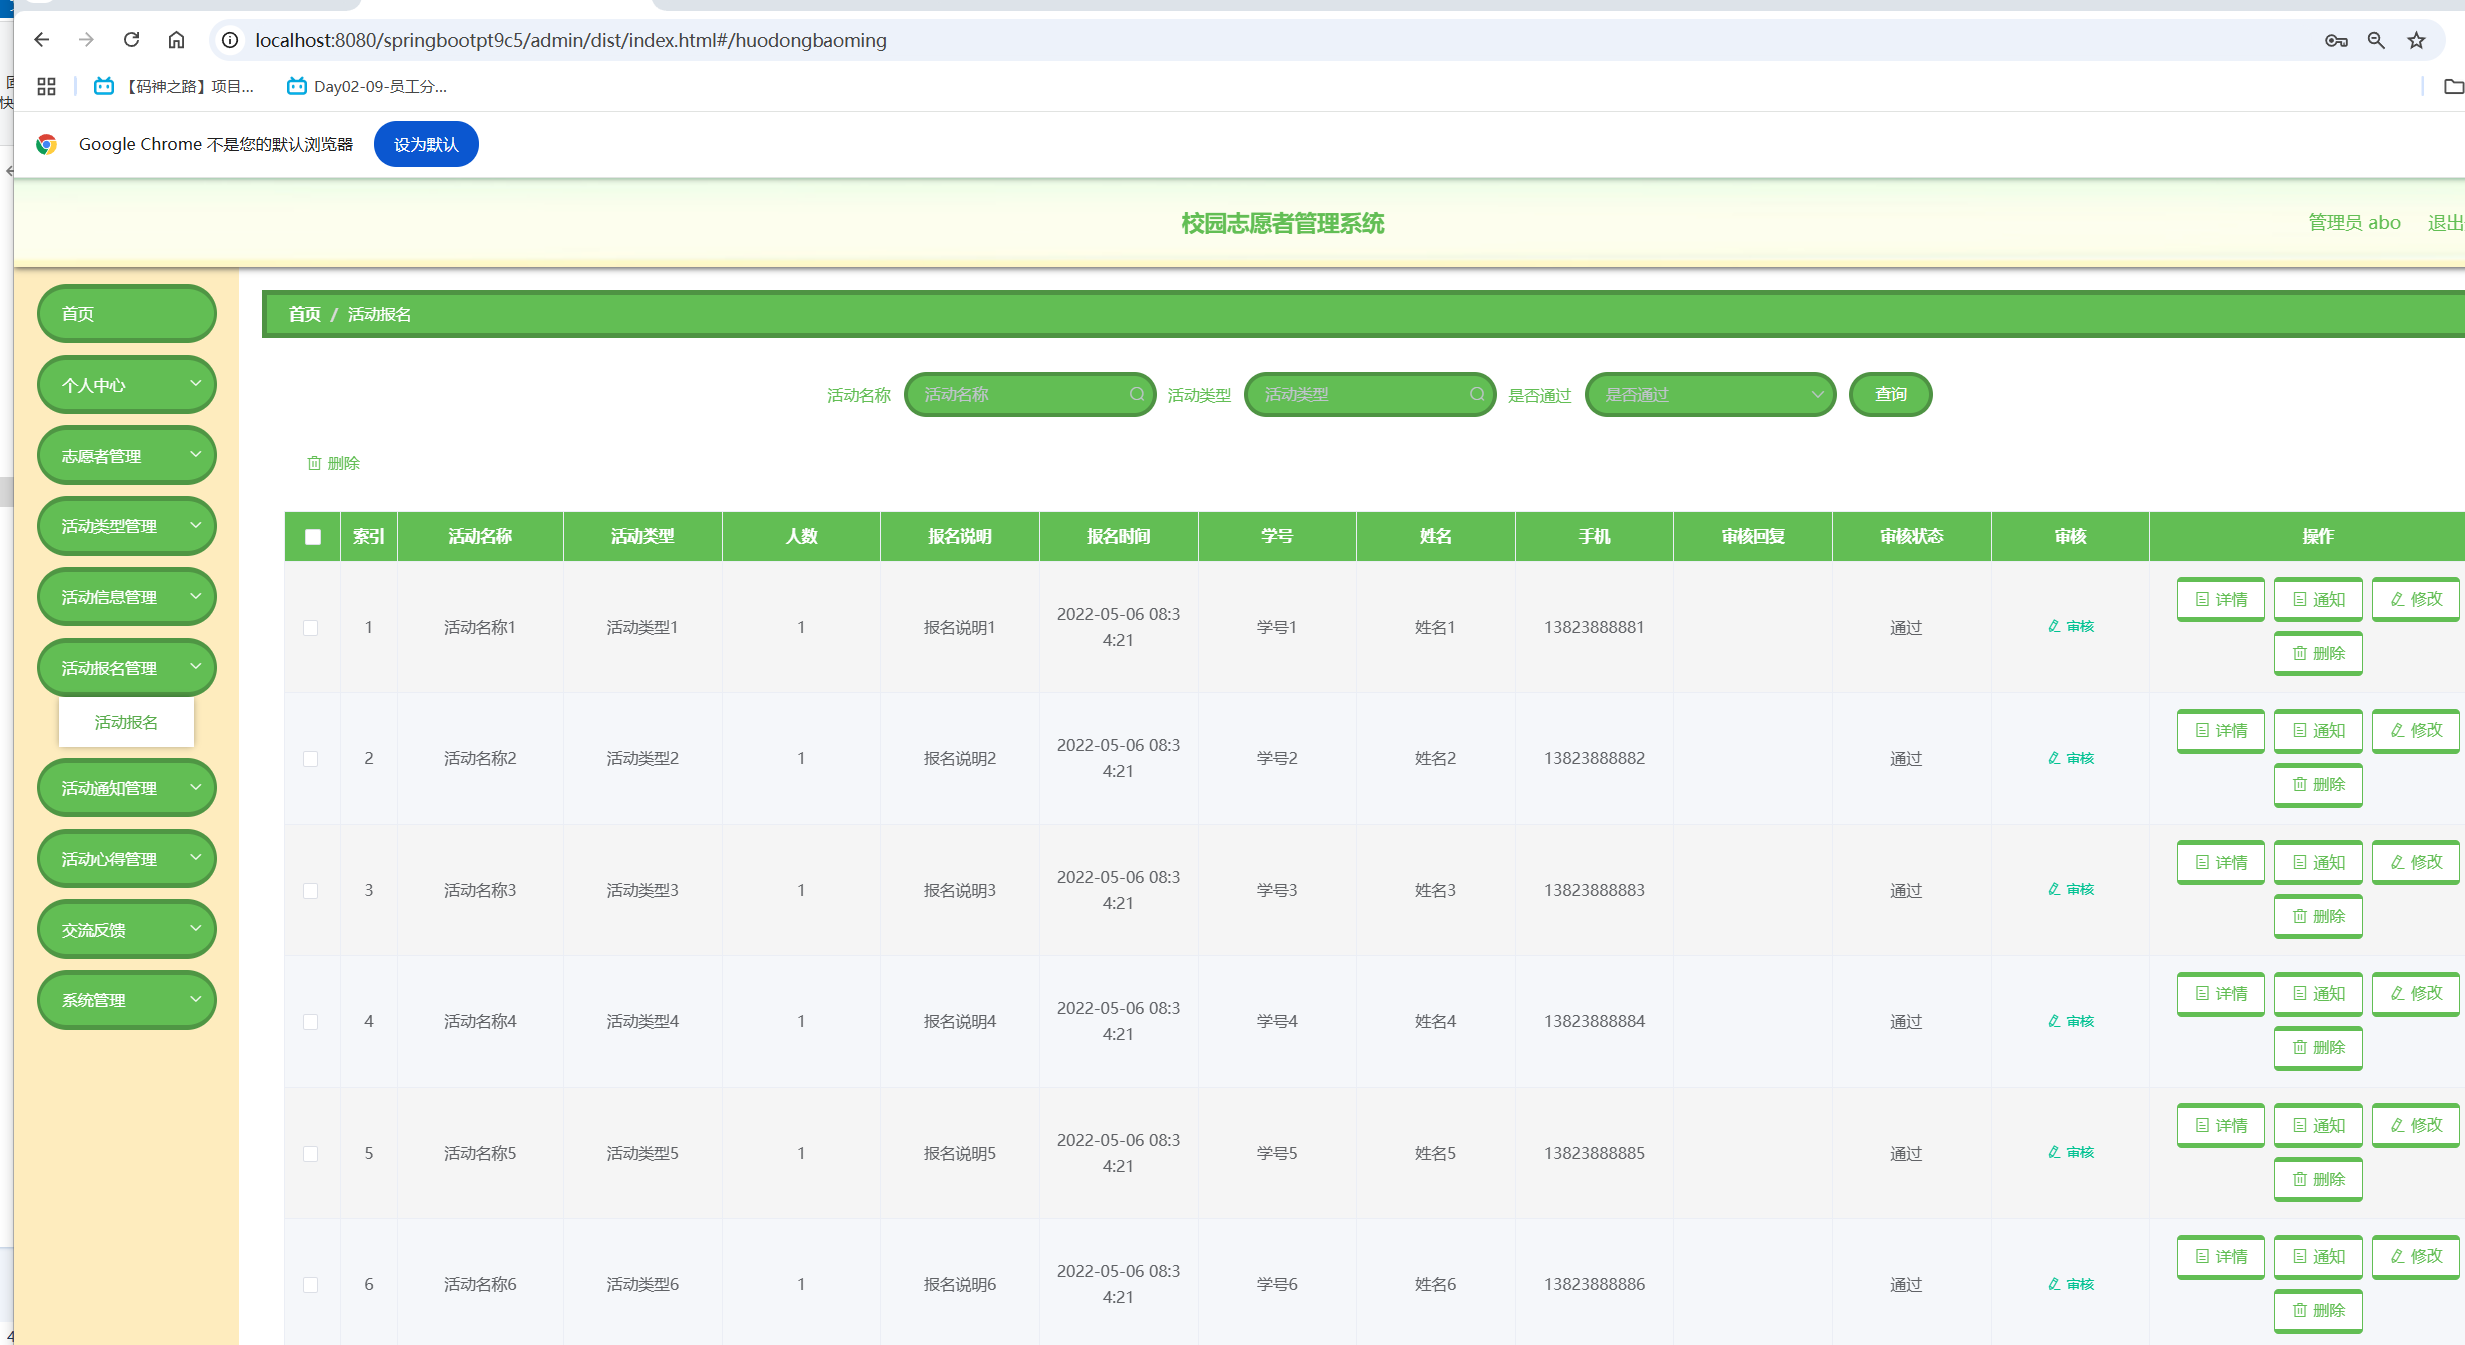
Task: Select the 首页 sidebar menu item
Action: (126, 314)
